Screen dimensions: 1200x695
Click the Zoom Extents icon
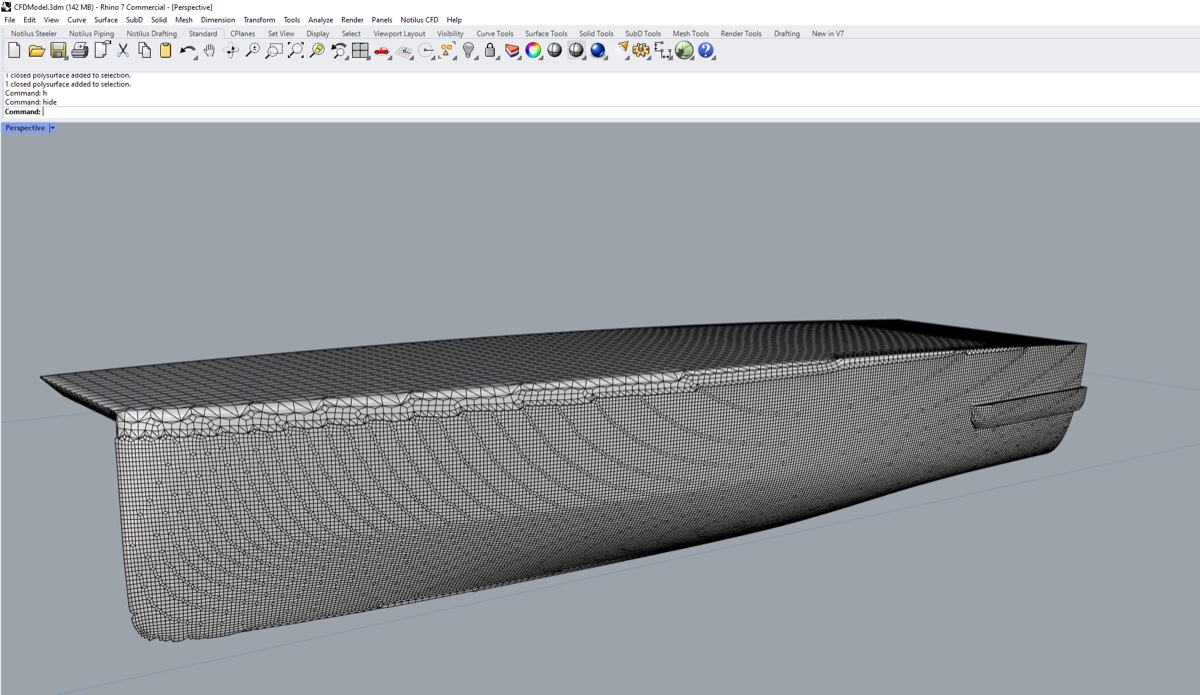click(295, 50)
